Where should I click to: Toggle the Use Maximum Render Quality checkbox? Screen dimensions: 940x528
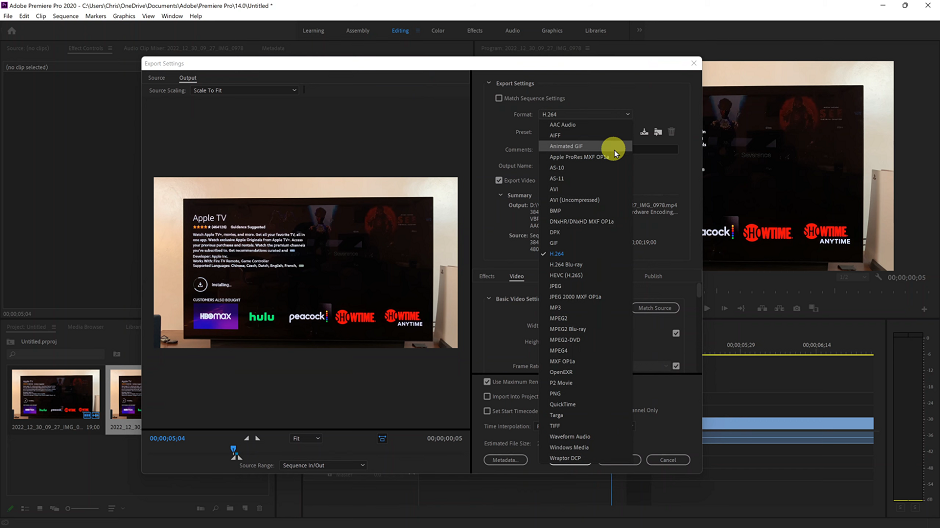pyautogui.click(x=487, y=382)
